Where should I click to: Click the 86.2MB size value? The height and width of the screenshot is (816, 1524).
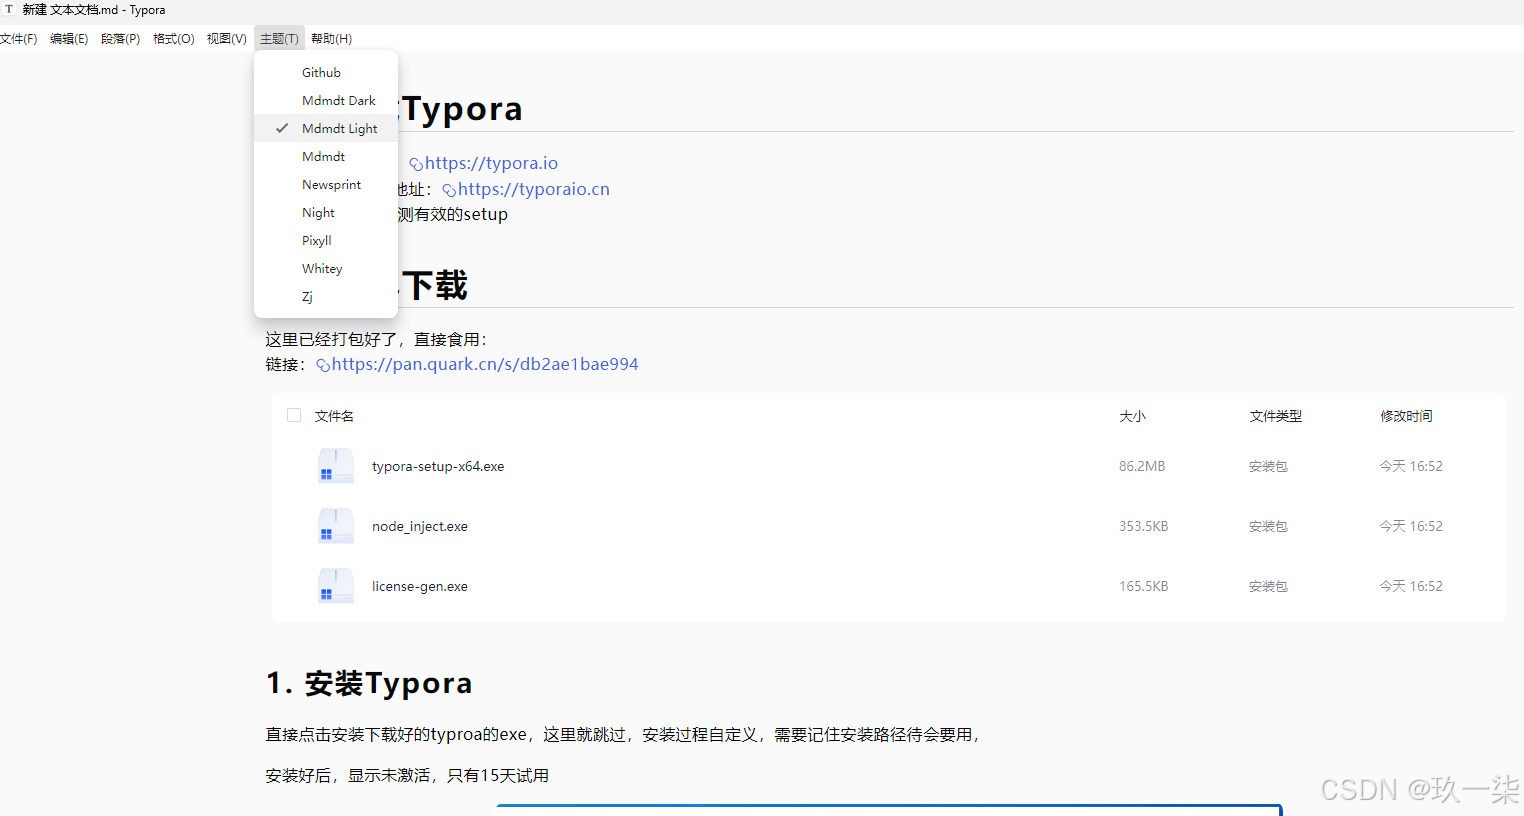coord(1142,466)
